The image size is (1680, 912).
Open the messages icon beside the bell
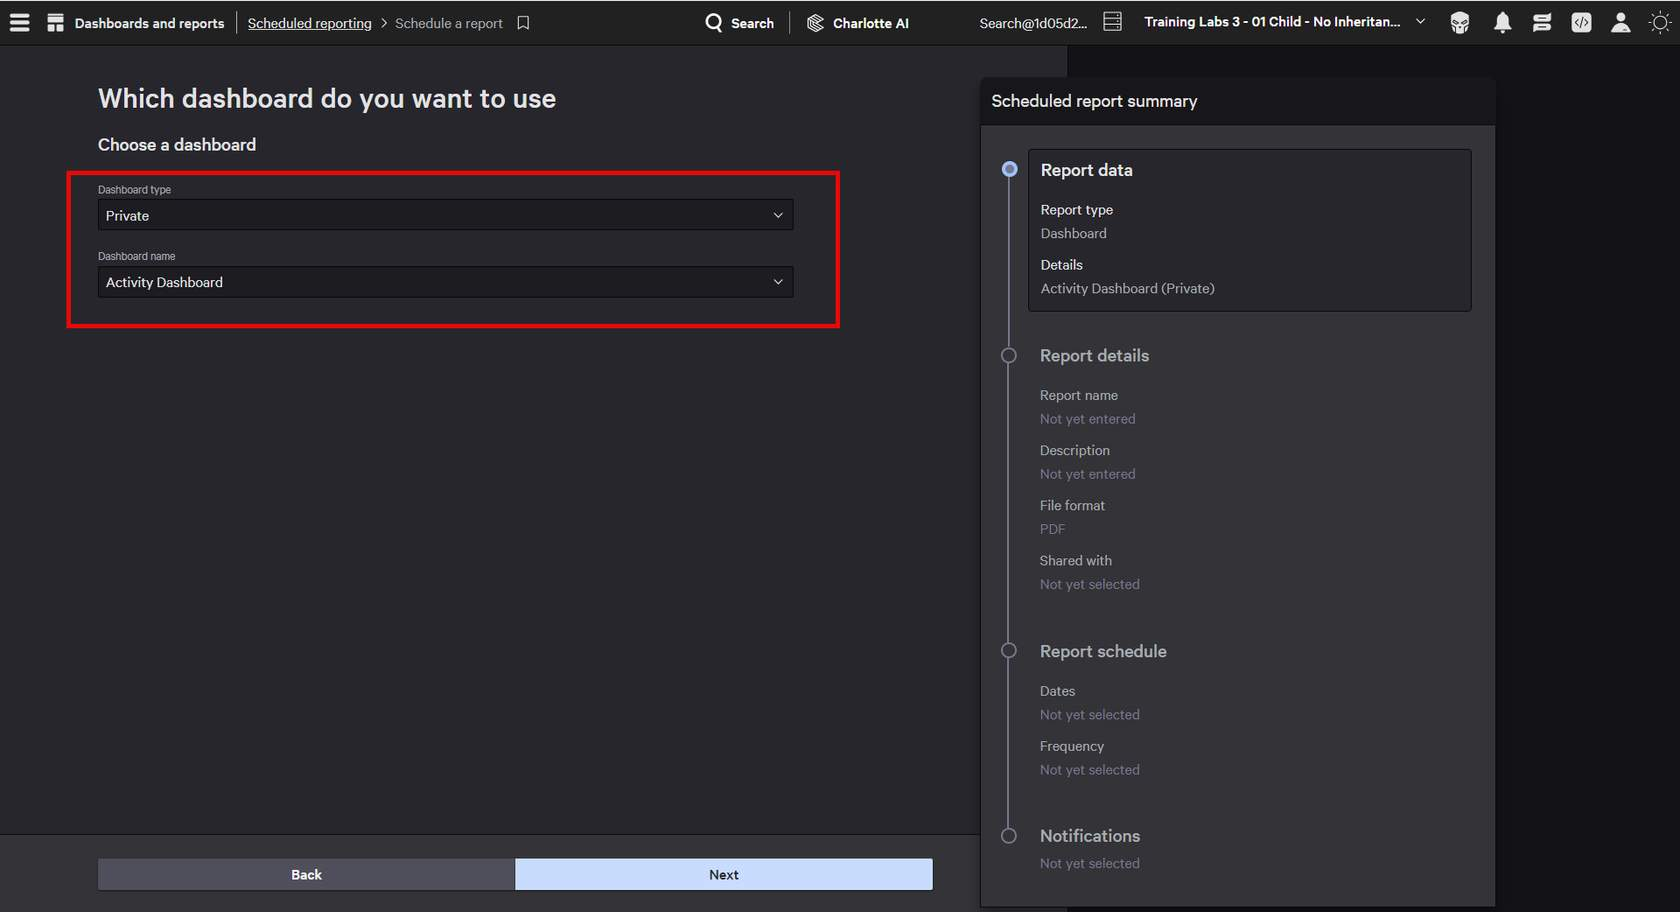[1542, 22]
